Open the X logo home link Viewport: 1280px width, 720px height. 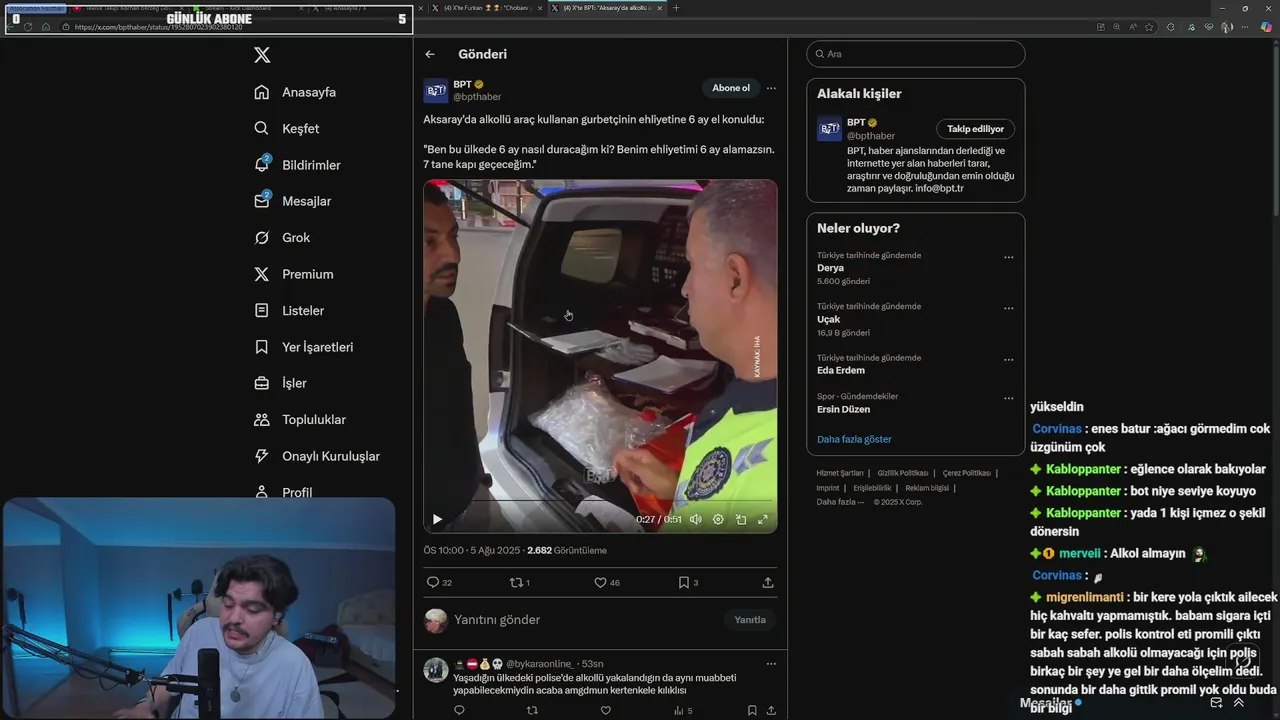[x=262, y=55]
